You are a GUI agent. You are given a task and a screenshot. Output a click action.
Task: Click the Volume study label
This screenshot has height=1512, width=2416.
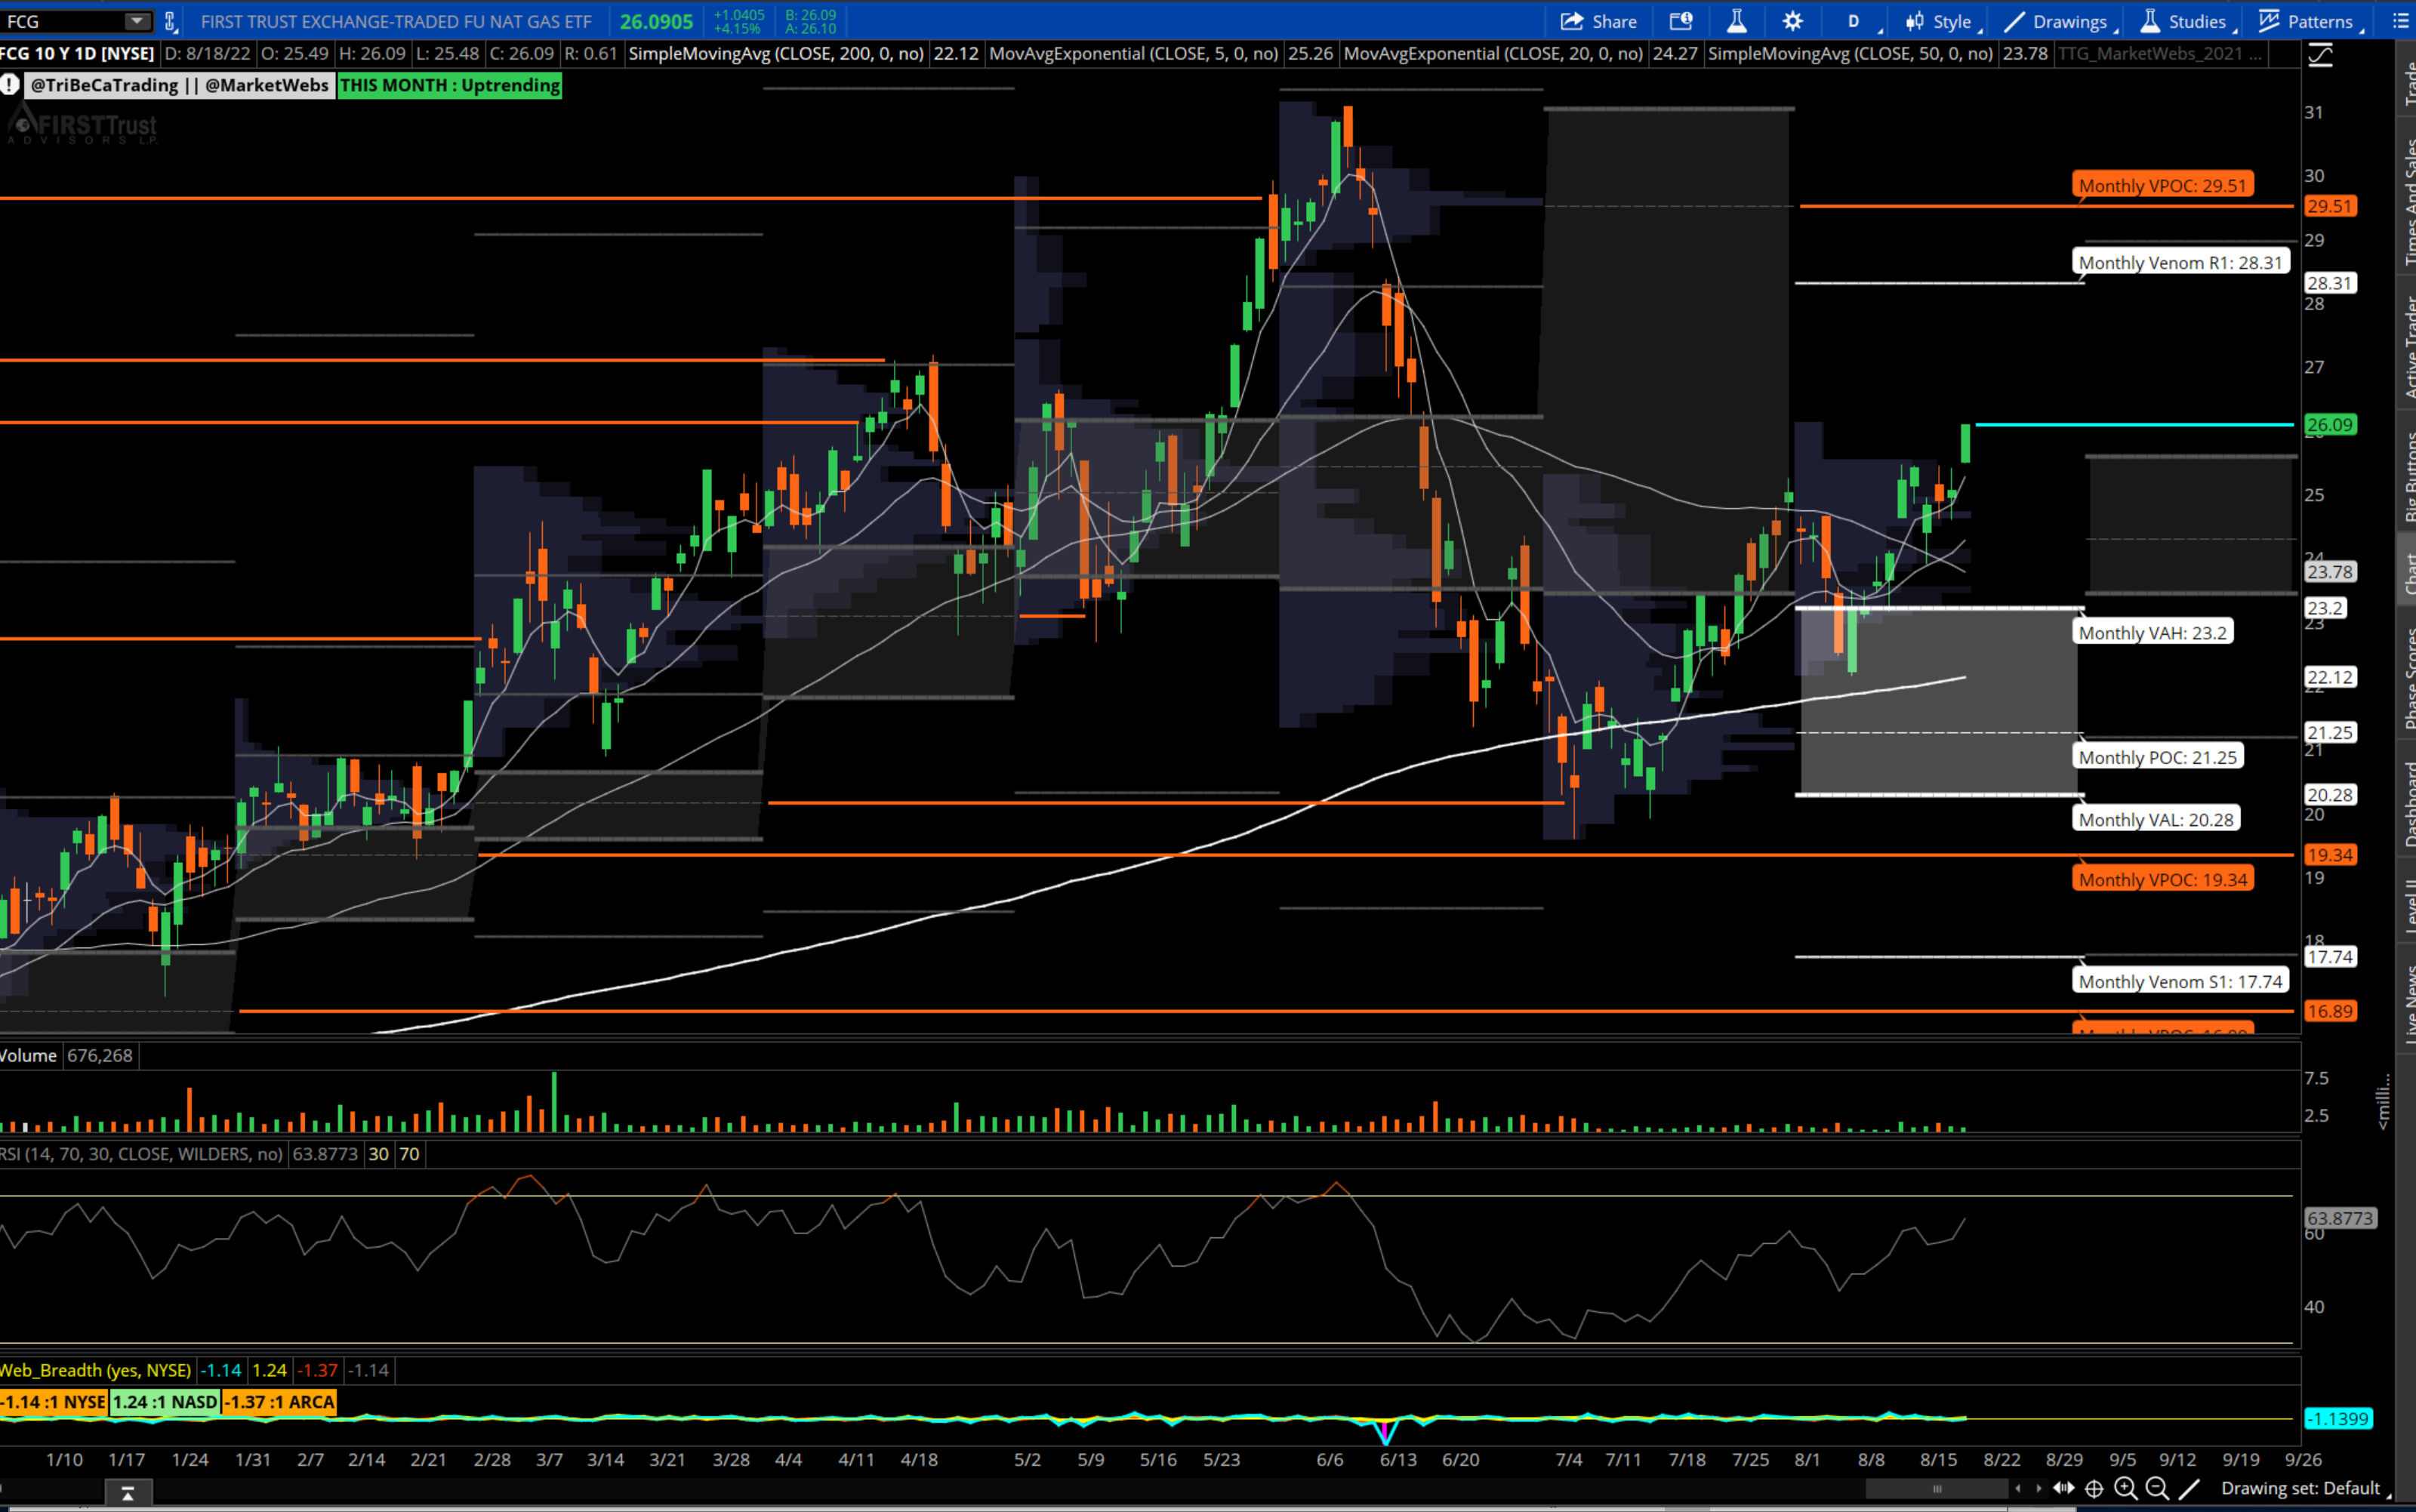pos(29,1055)
